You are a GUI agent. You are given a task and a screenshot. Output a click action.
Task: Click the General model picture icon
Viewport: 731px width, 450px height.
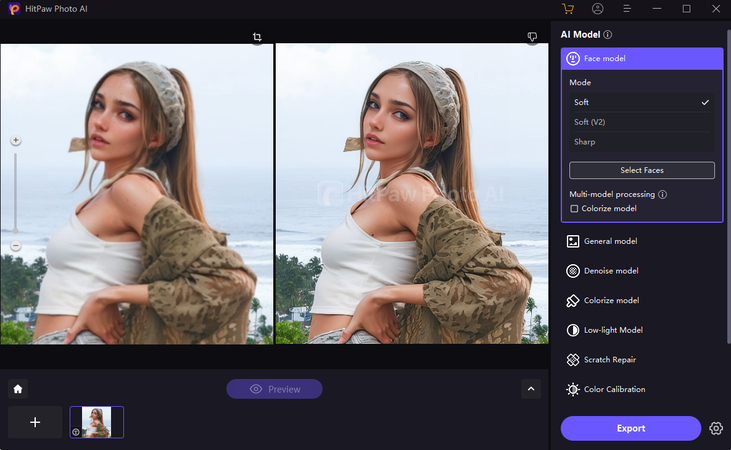[572, 241]
